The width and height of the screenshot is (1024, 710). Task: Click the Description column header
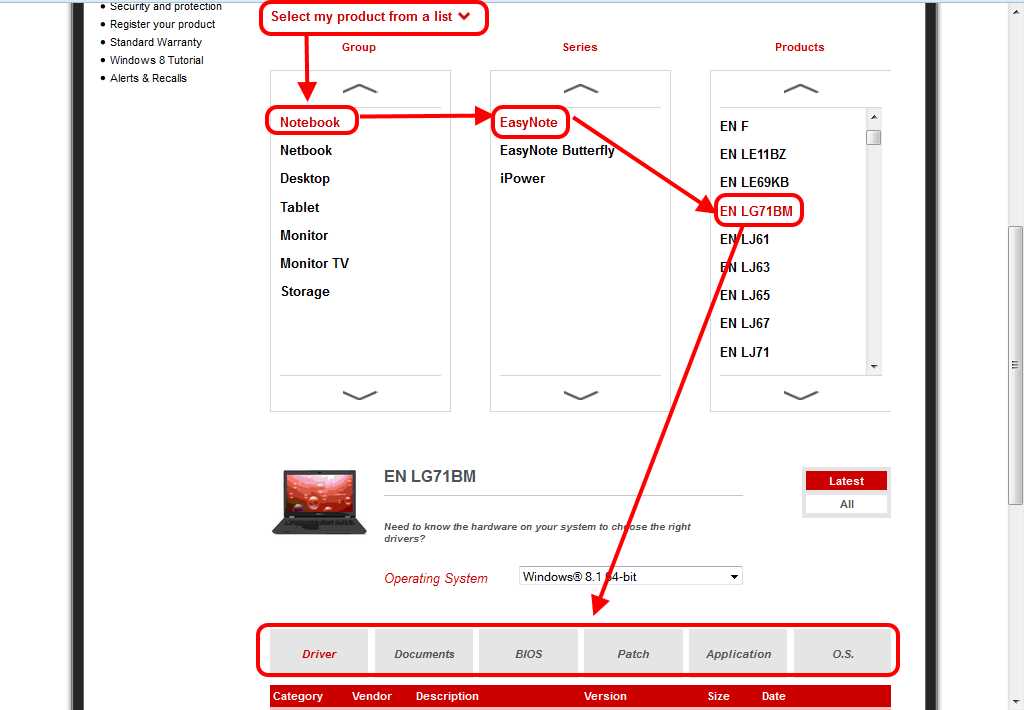tap(447, 696)
